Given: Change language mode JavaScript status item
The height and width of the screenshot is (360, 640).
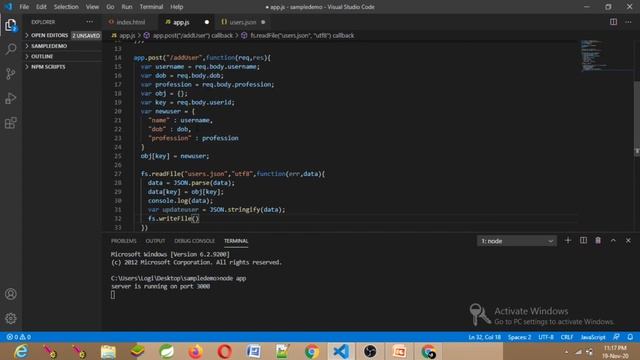Looking at the screenshot, I should pos(593,337).
